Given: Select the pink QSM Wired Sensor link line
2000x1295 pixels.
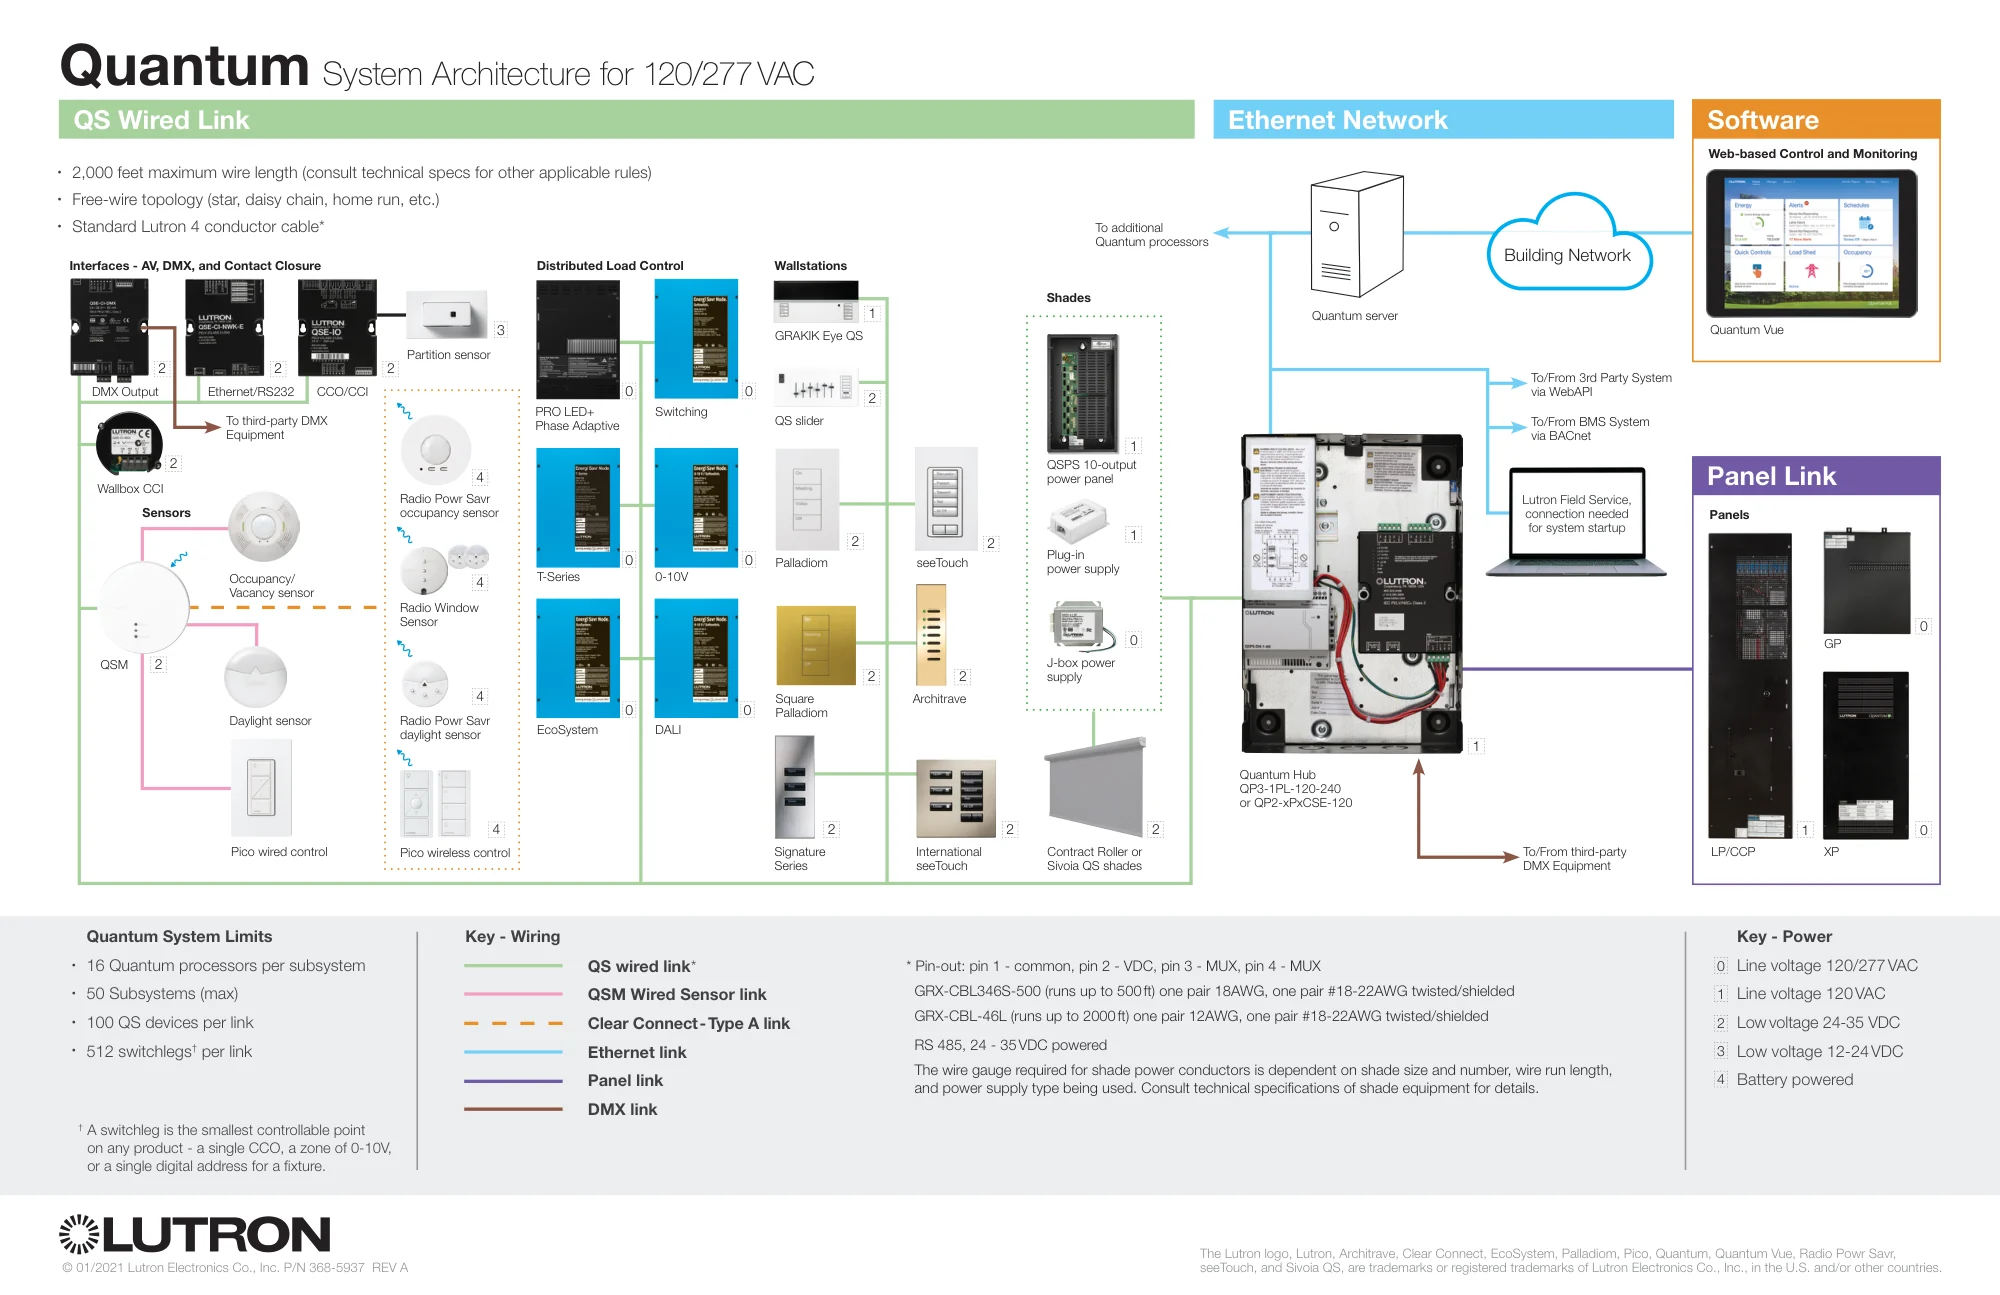Looking at the screenshot, I should (513, 994).
